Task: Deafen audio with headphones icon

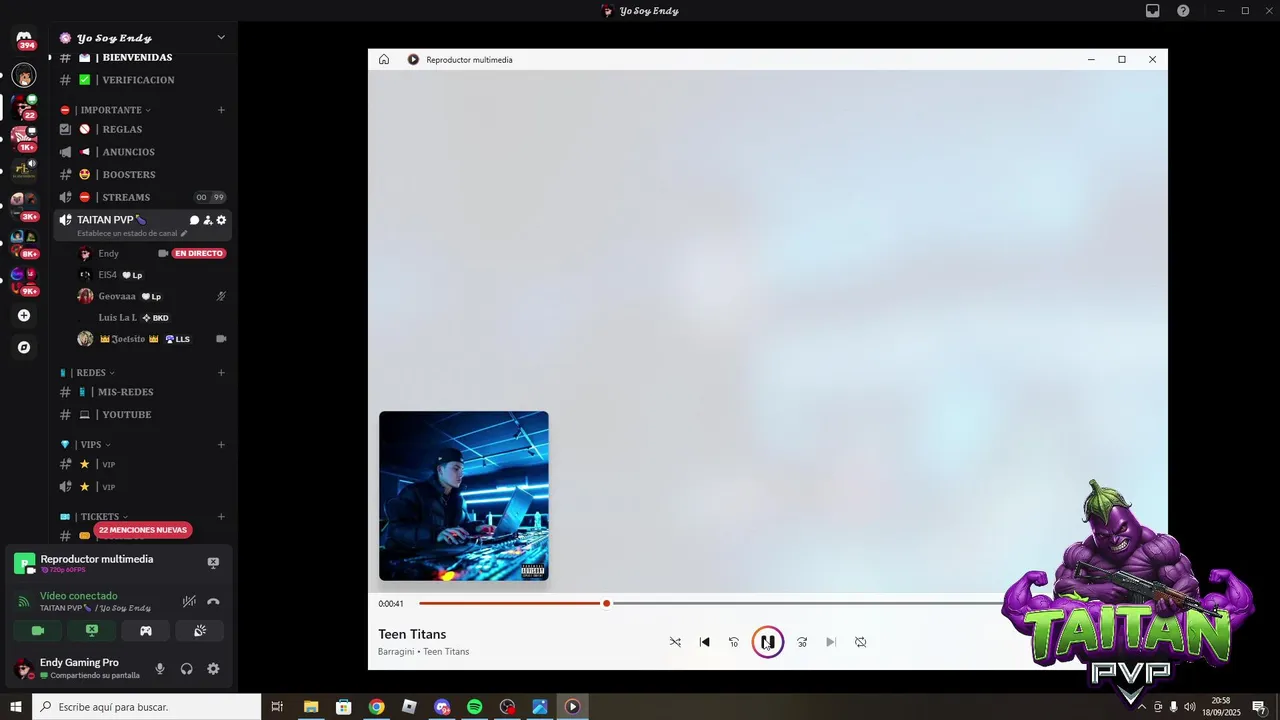Action: [x=187, y=669]
